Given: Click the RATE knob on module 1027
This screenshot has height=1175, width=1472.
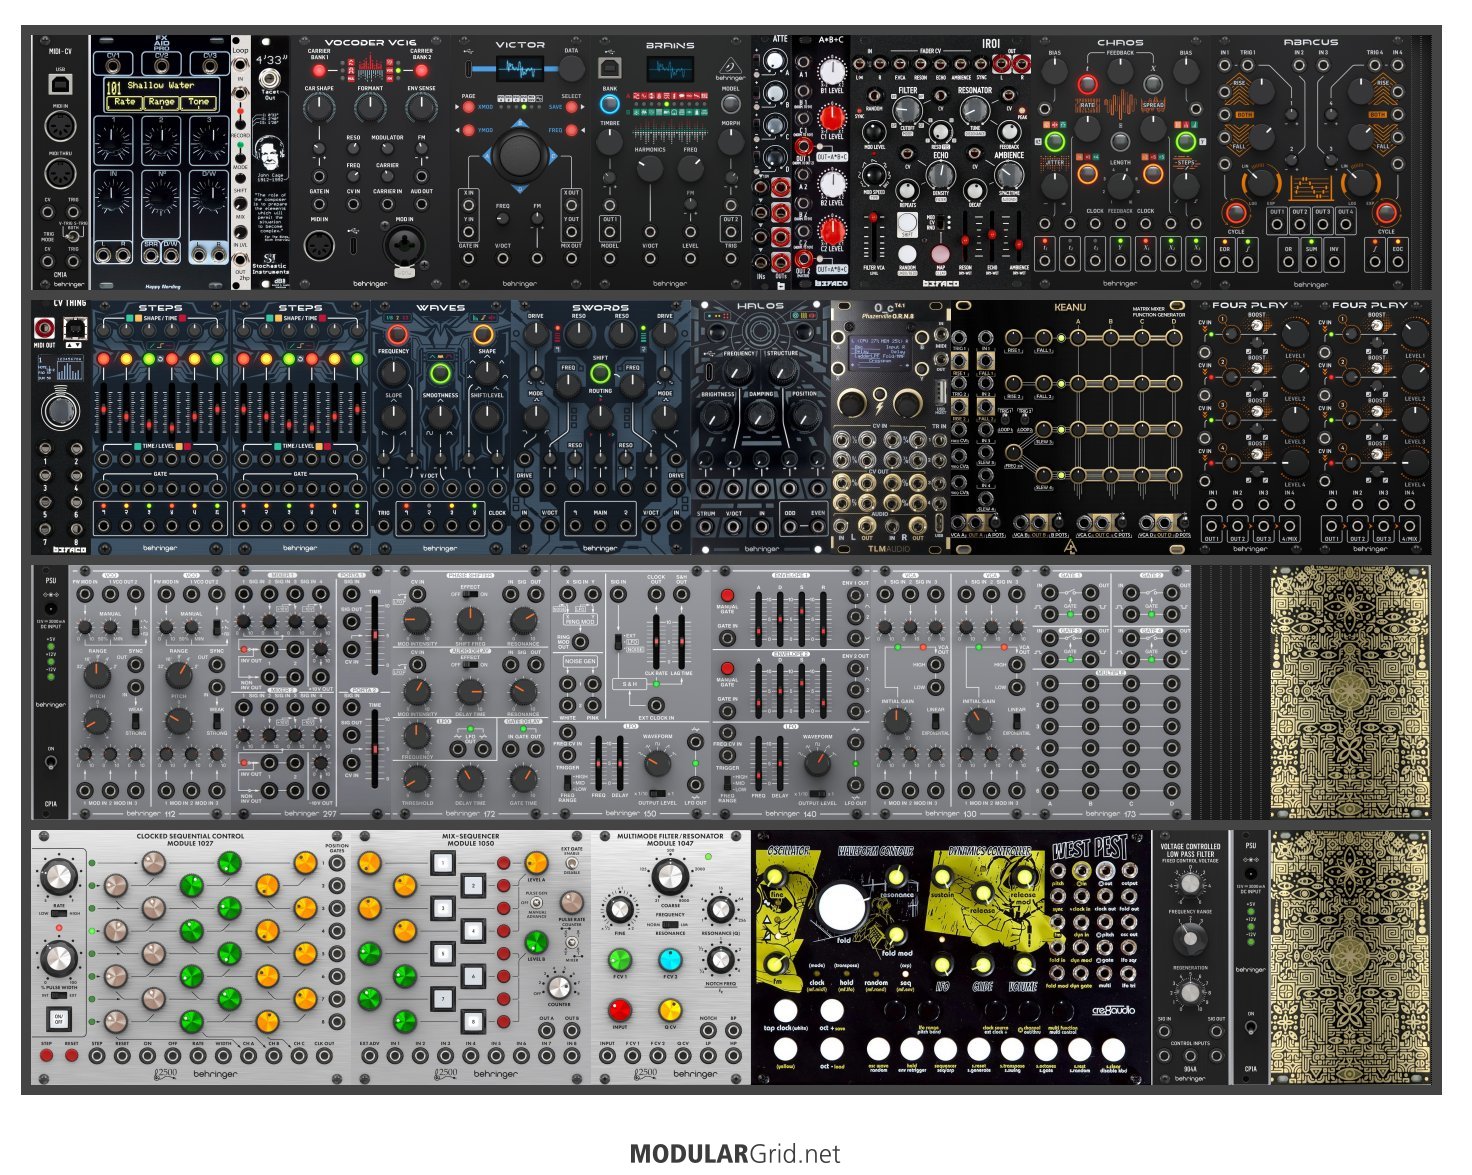Looking at the screenshot, I should point(58,877).
